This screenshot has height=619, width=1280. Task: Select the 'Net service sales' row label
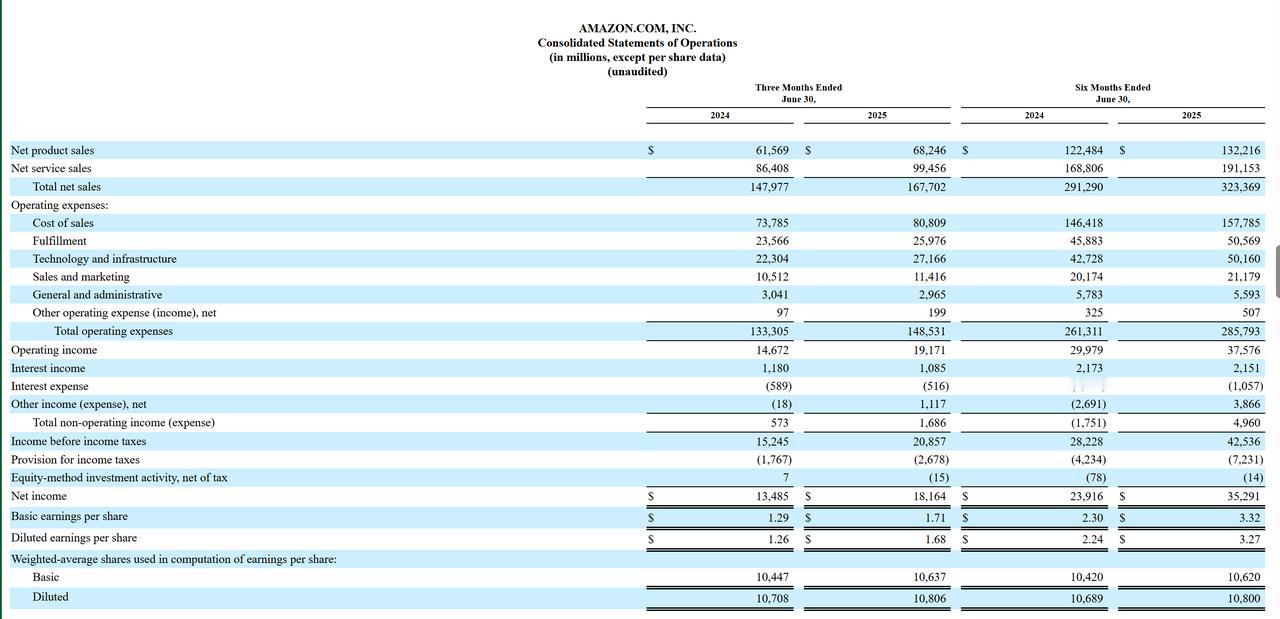[51, 168]
